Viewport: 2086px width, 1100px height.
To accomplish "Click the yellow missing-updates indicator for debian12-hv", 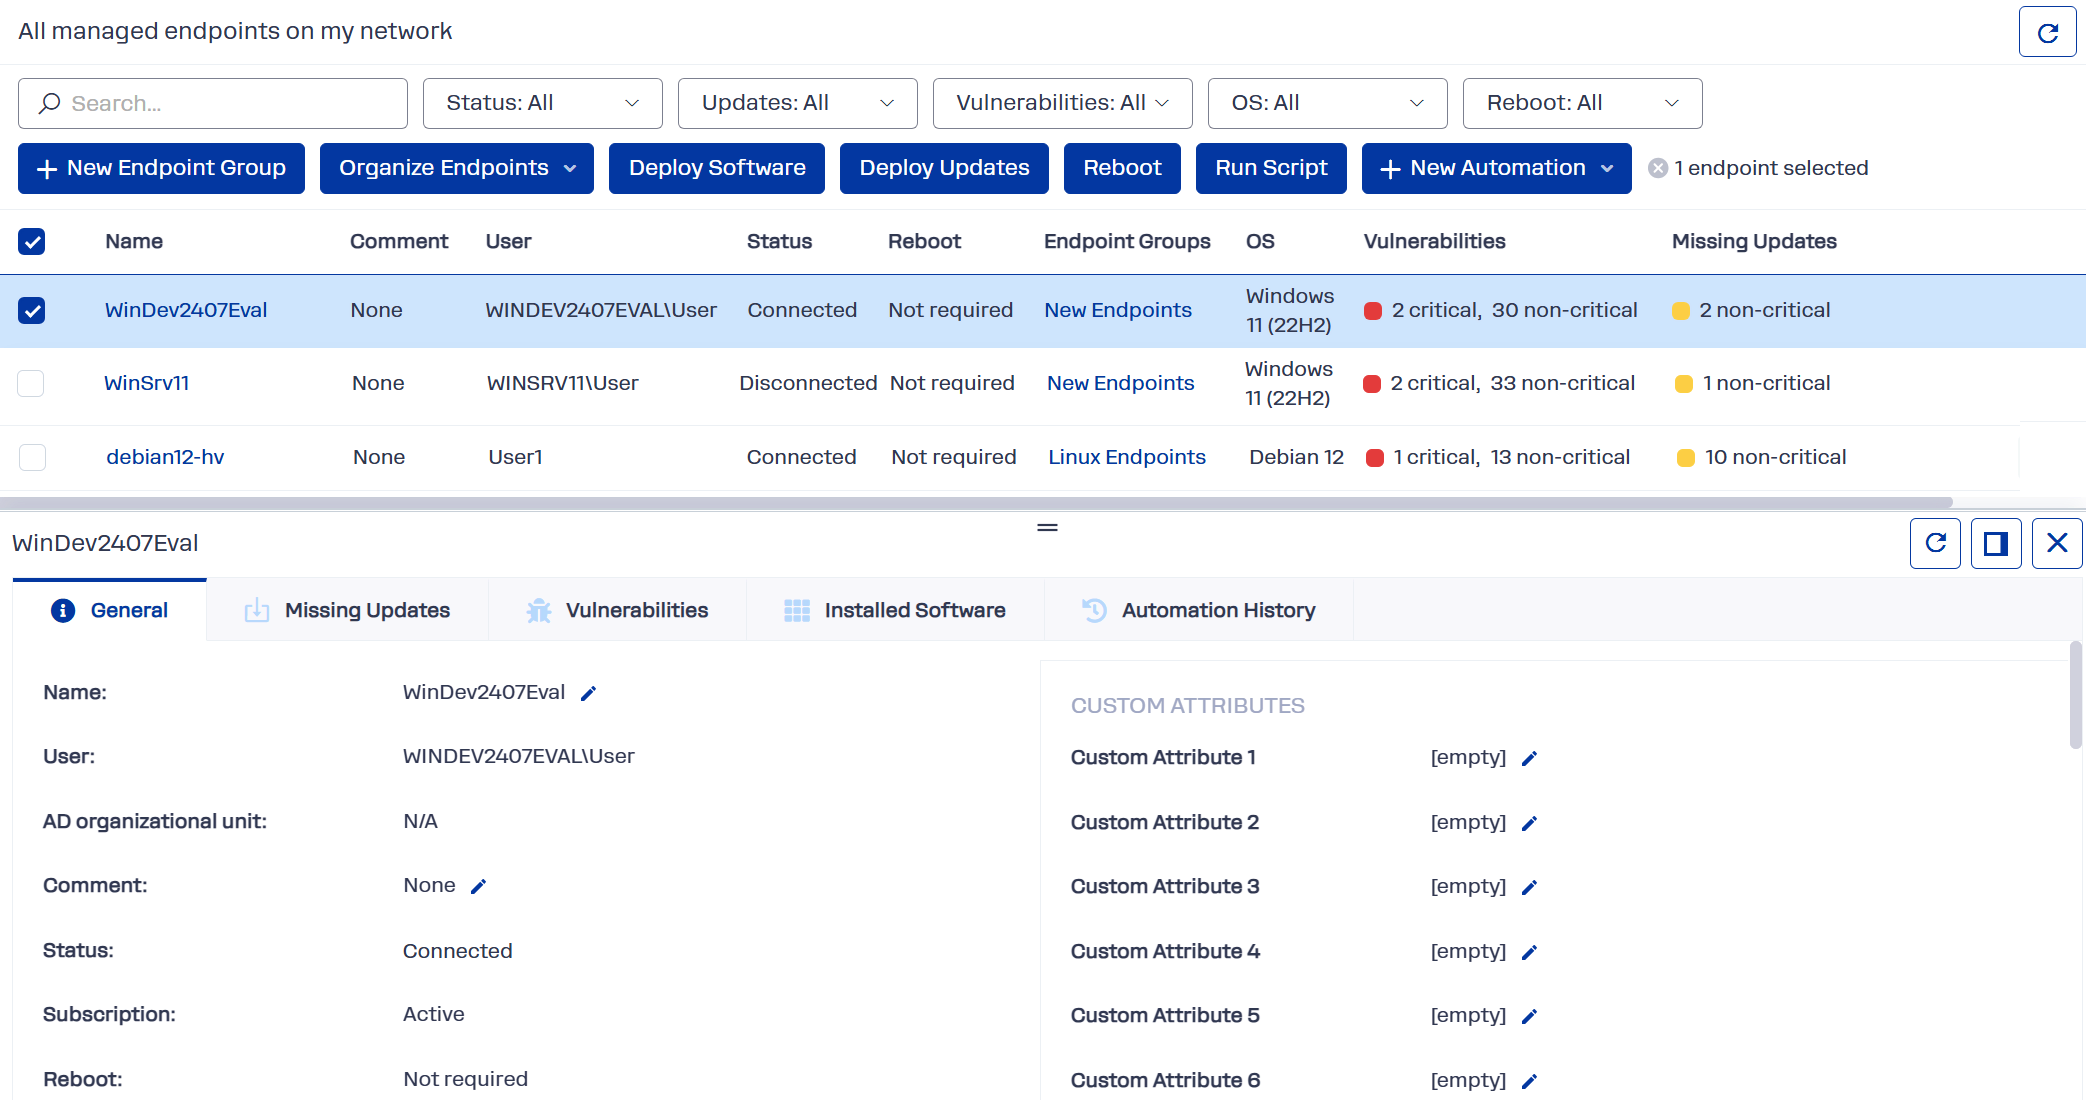I will click(1686, 458).
